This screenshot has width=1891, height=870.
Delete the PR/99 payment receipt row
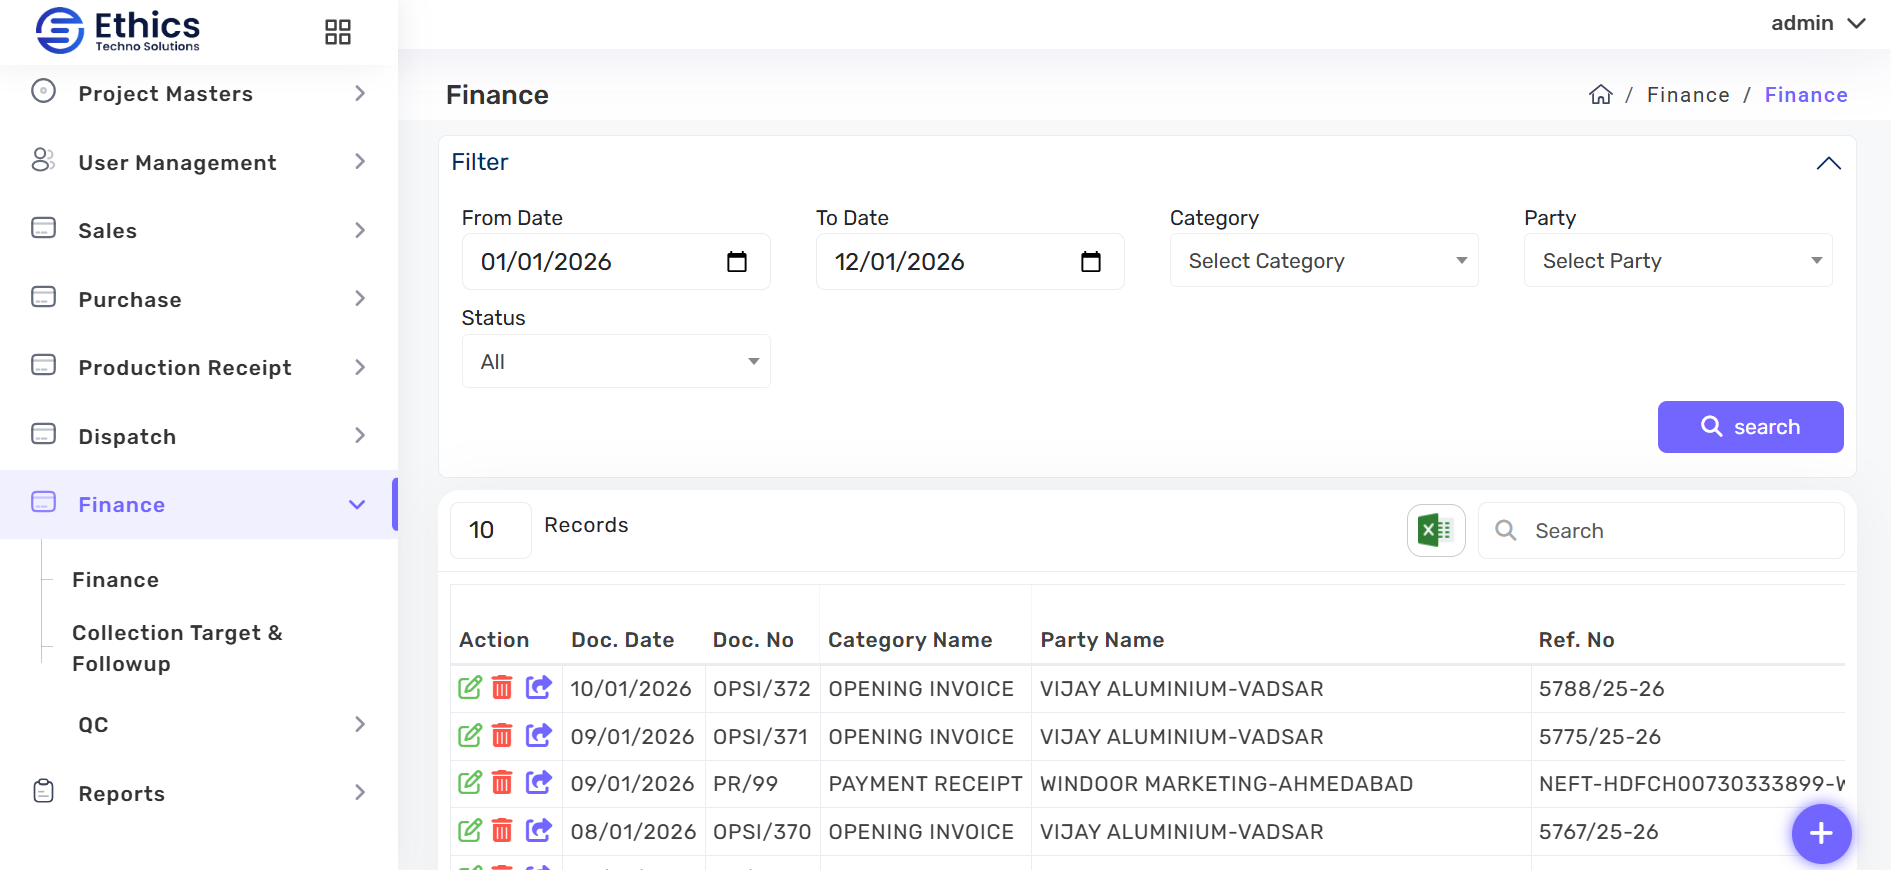[502, 783]
